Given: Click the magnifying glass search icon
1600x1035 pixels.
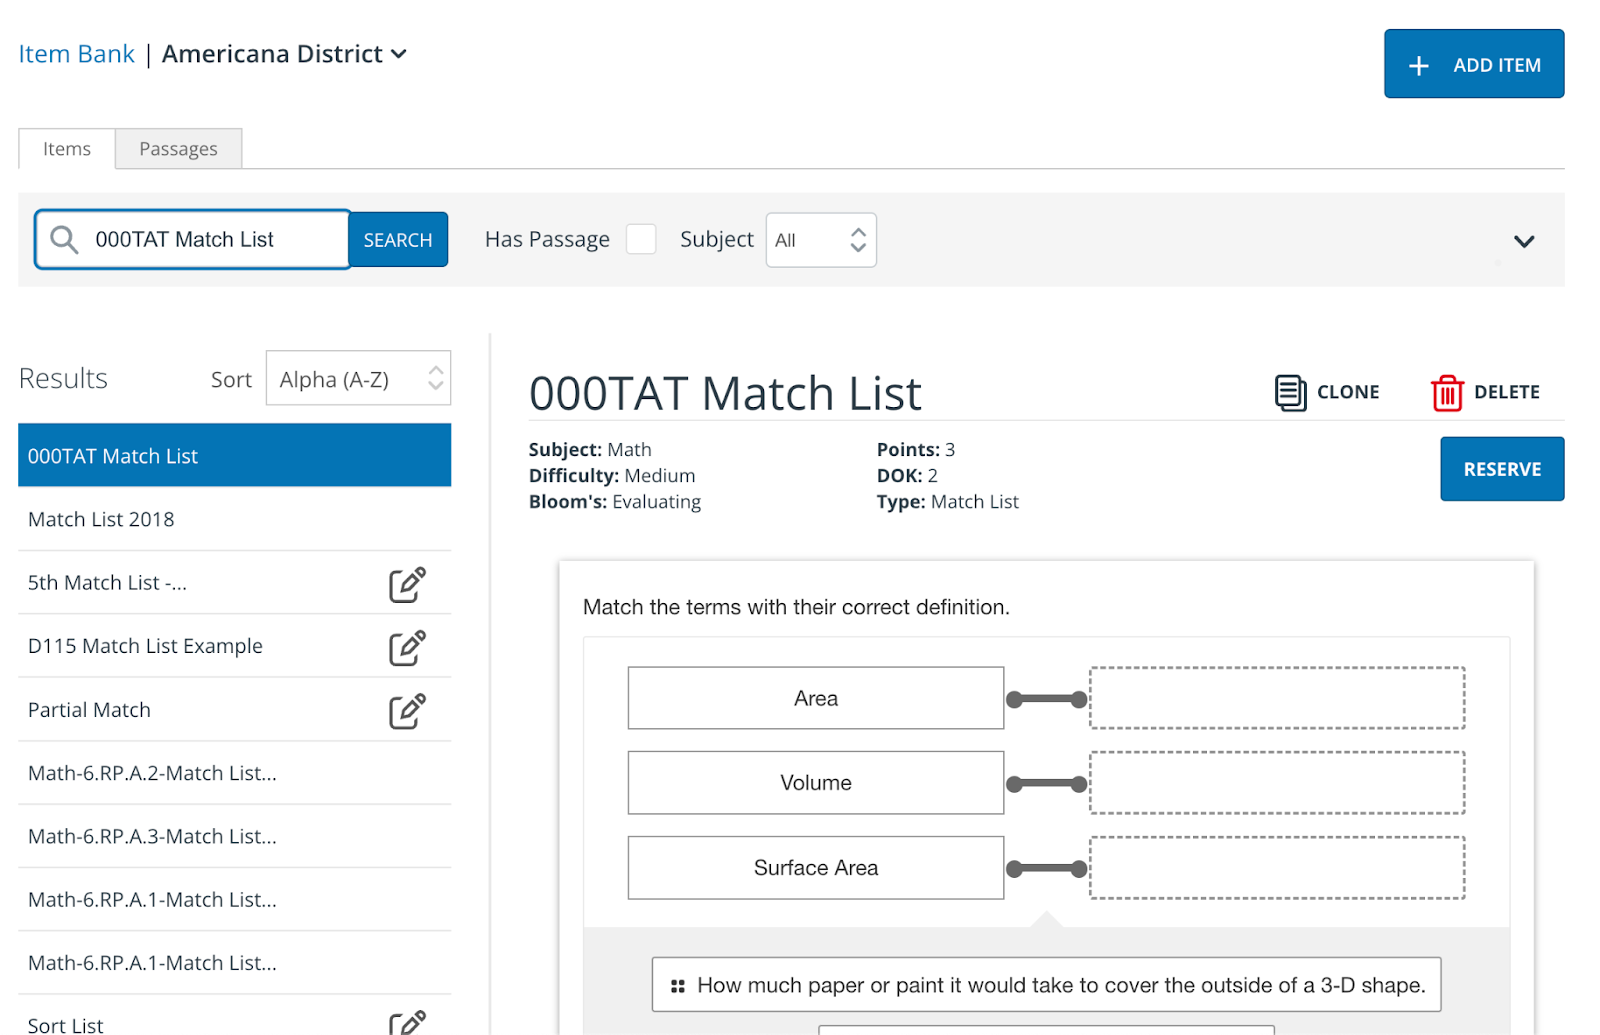Looking at the screenshot, I should [x=64, y=240].
